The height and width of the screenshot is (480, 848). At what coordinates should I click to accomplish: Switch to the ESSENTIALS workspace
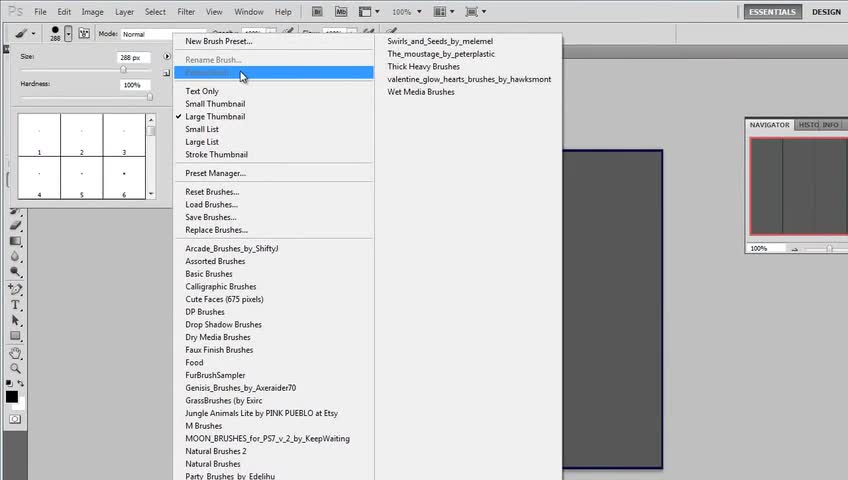pyautogui.click(x=772, y=12)
